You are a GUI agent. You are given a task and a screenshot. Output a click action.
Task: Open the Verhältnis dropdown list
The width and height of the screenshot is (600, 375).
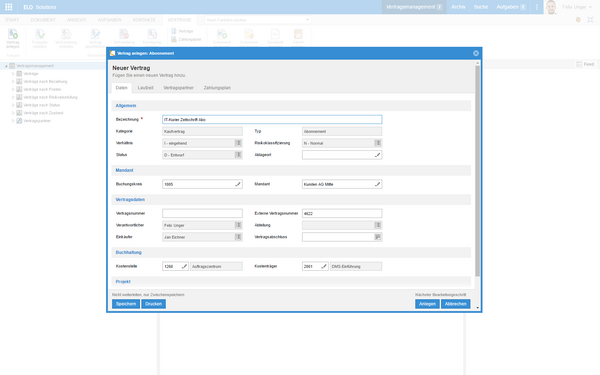(x=238, y=143)
